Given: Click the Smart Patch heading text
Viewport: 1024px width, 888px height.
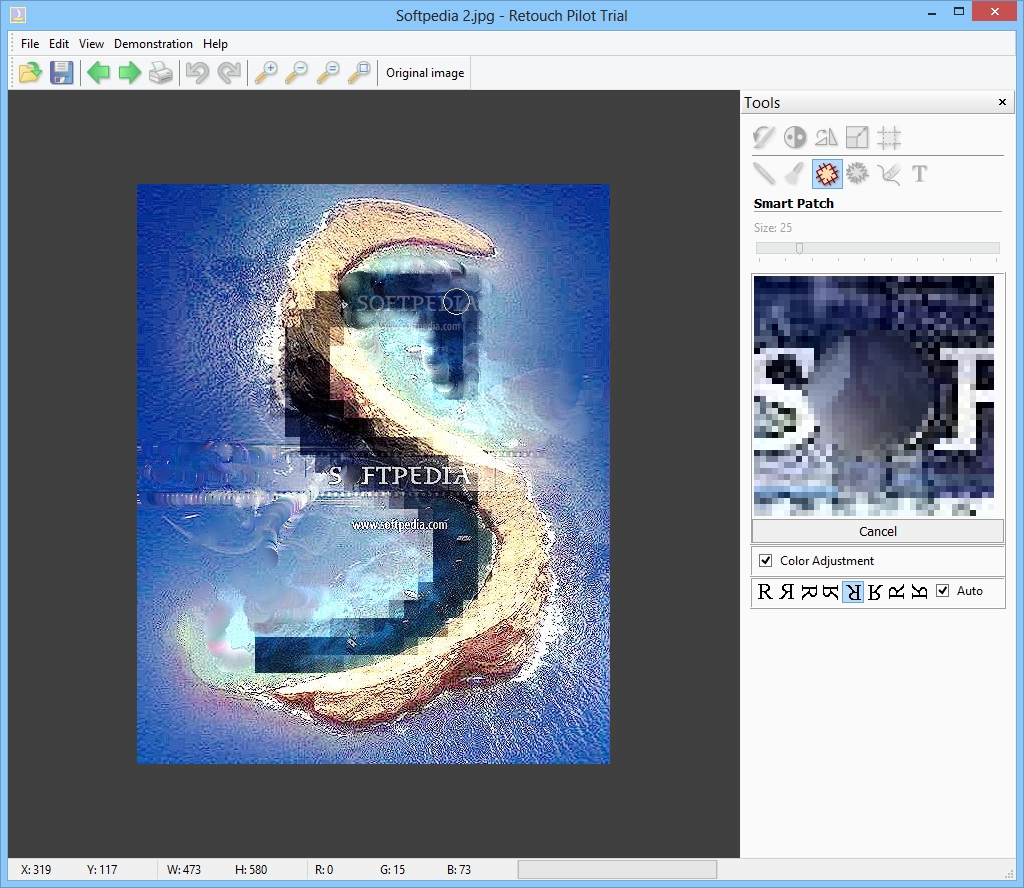Looking at the screenshot, I should 793,203.
